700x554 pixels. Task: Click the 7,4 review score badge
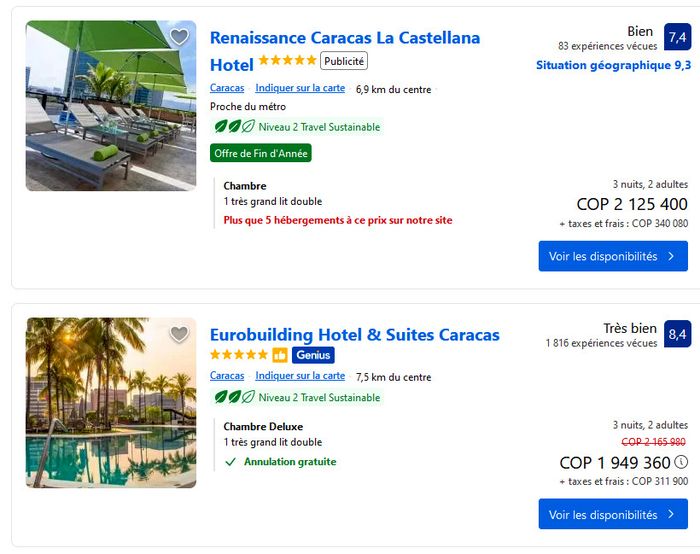[x=677, y=38]
